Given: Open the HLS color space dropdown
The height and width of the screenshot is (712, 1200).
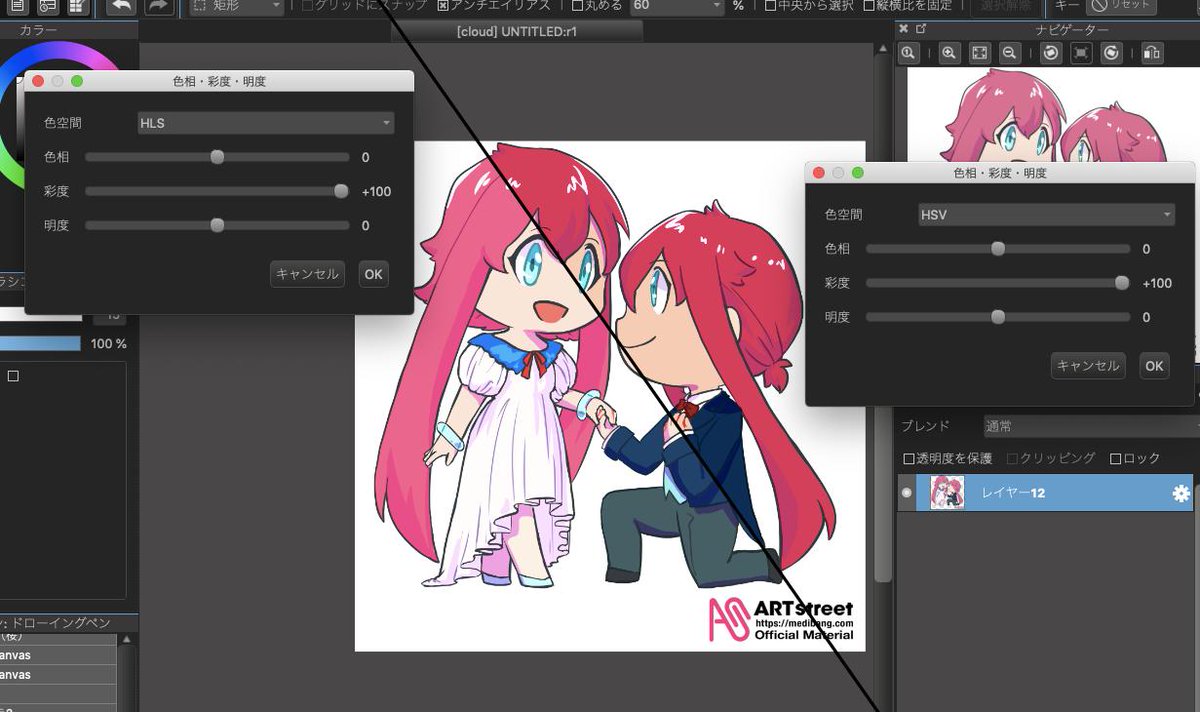Looking at the screenshot, I should coord(266,123).
